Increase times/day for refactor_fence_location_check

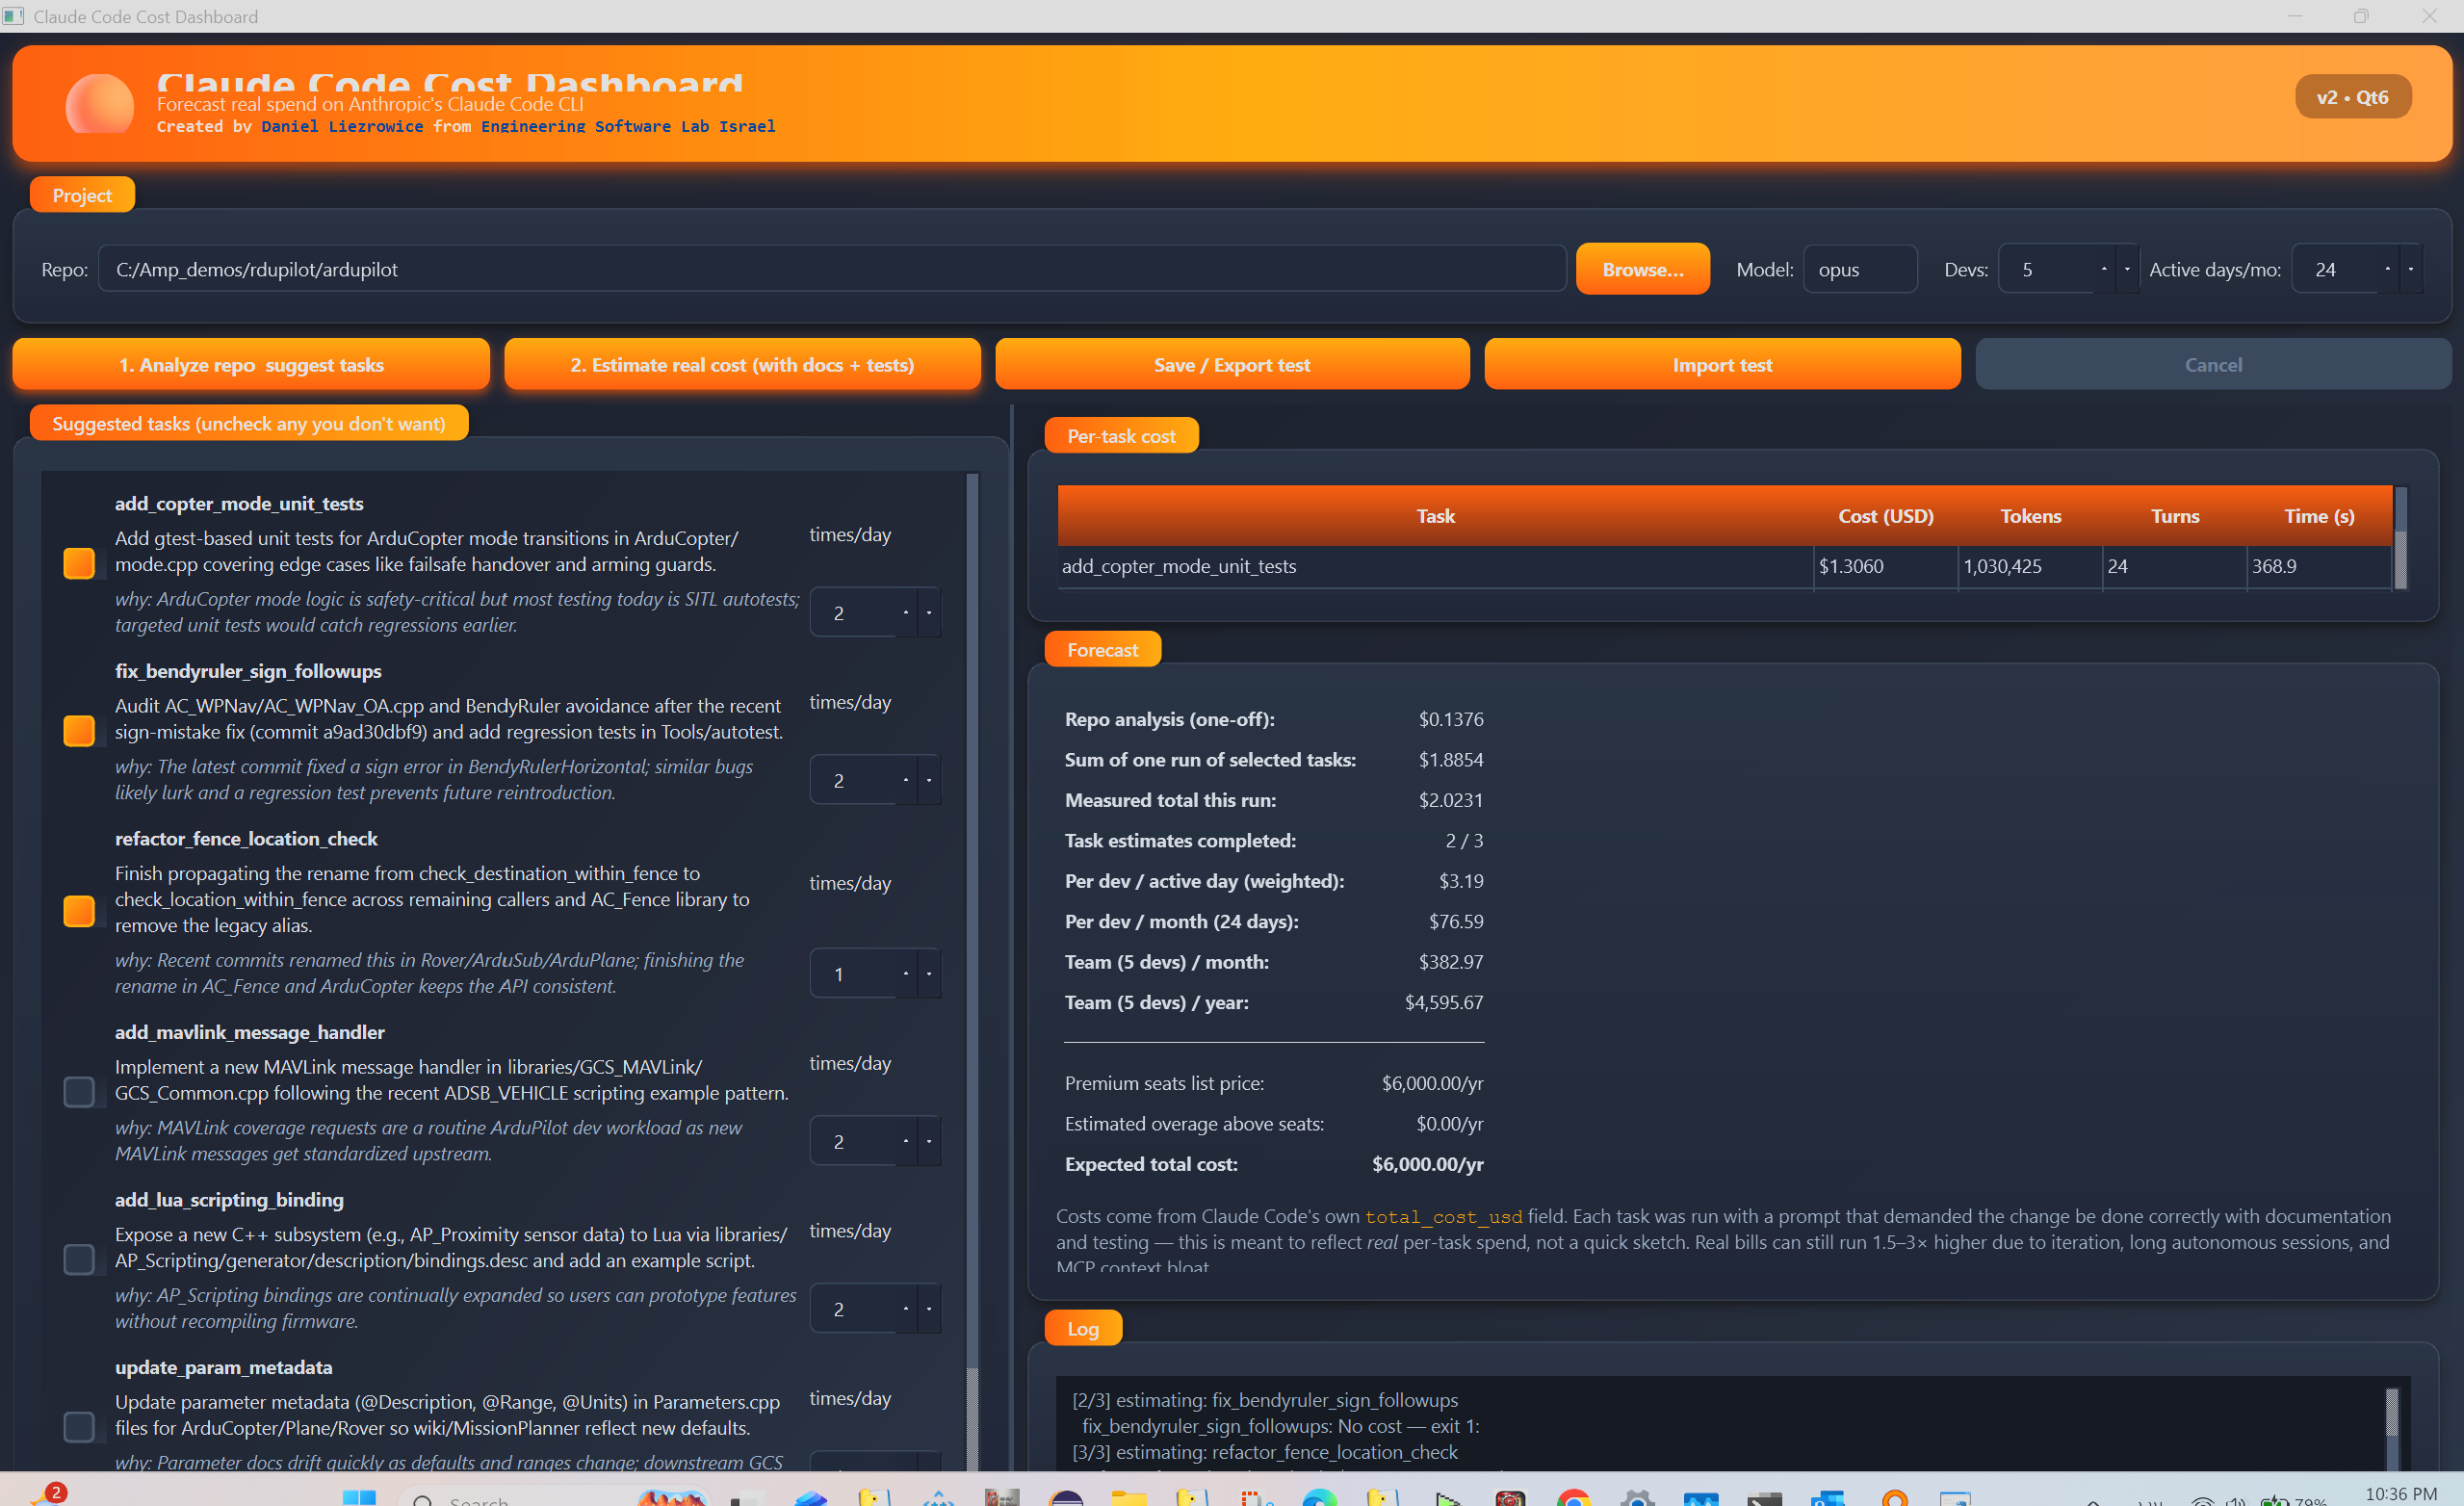906,973
